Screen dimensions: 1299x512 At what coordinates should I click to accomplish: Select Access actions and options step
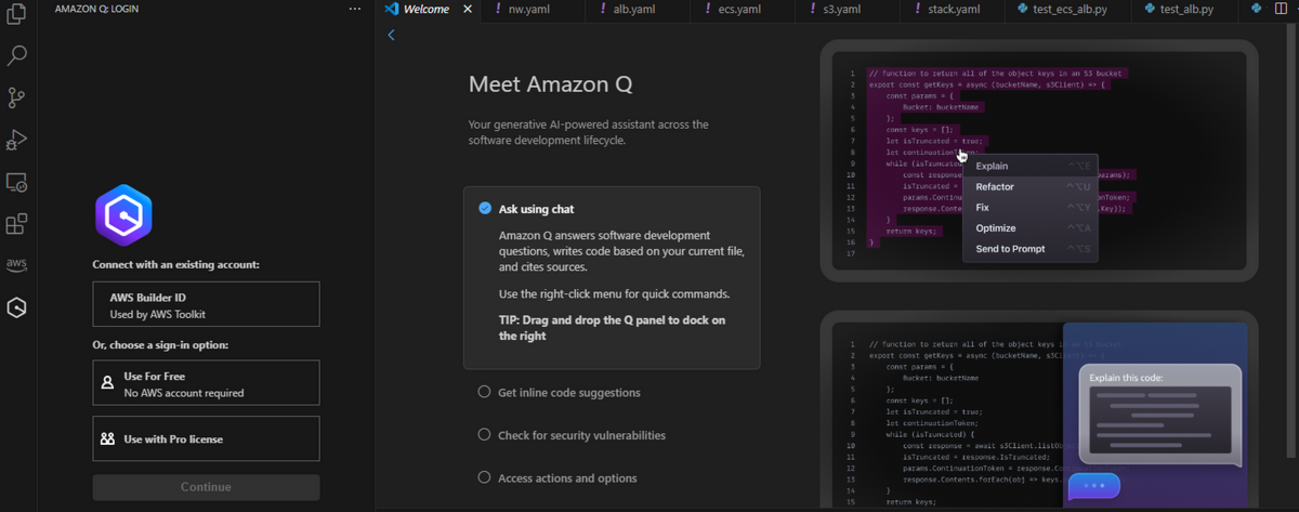567,479
